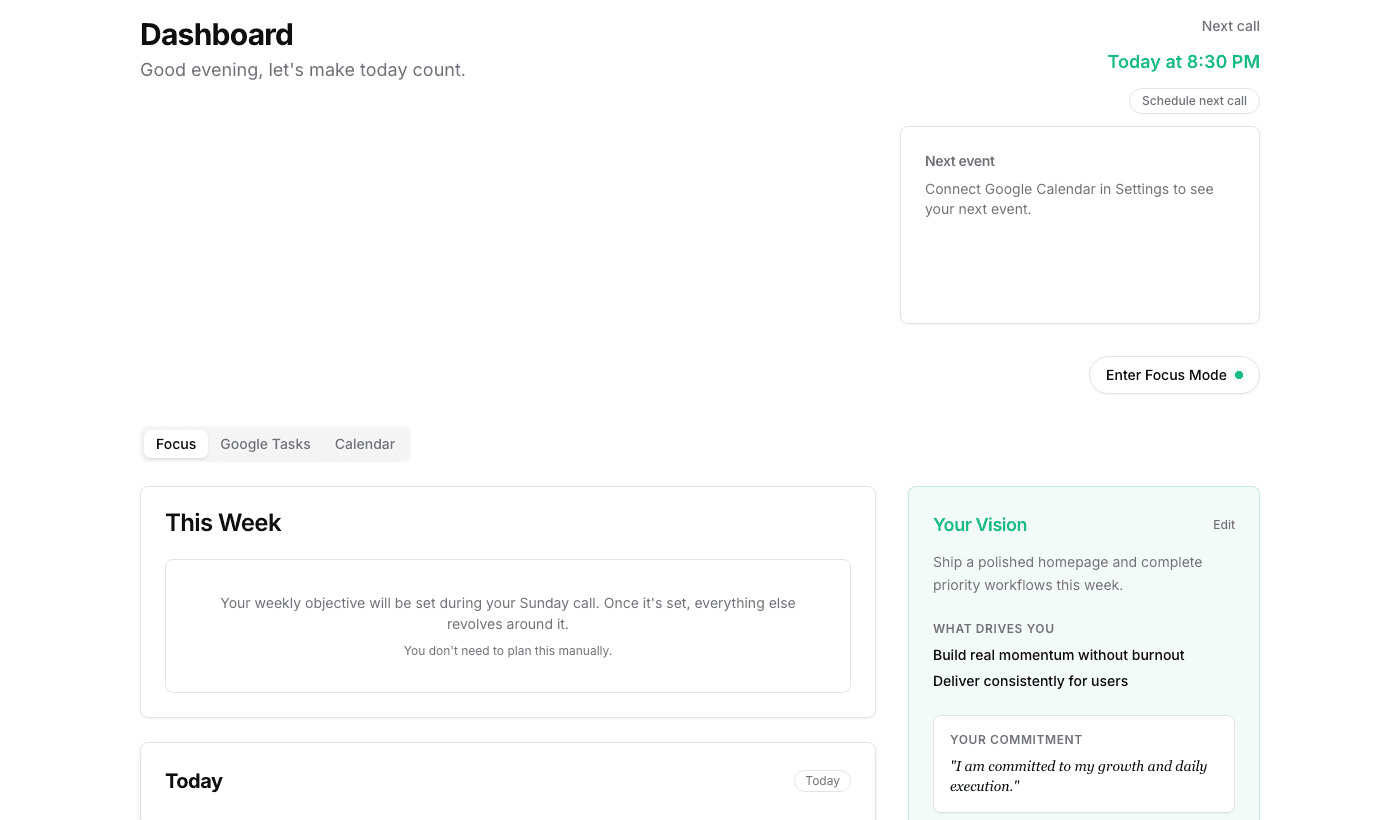Viewport: 1400px width, 820px height.
Task: Click the Your Vision heading
Action: tap(980, 524)
